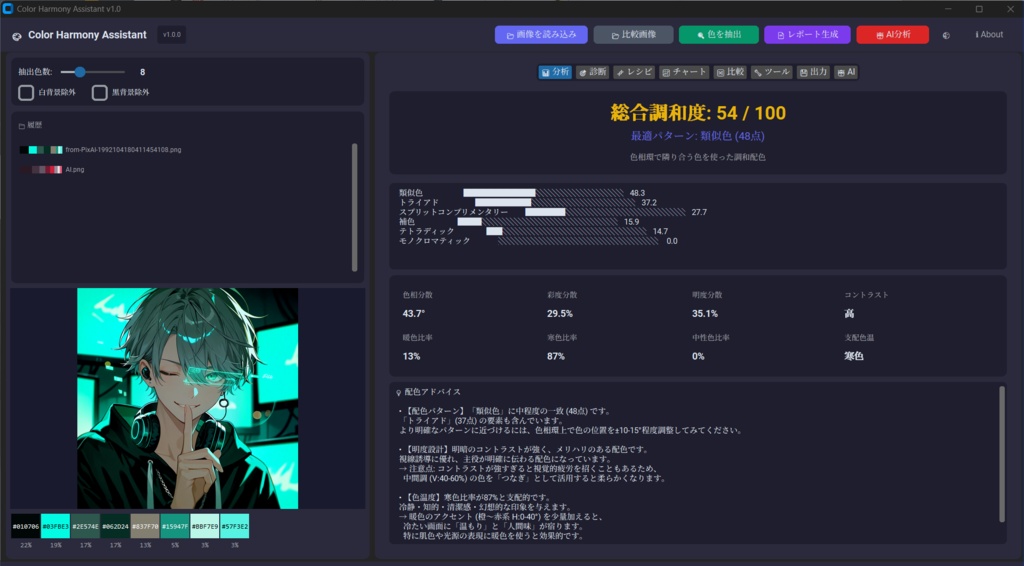The height and width of the screenshot is (566, 1024).
Task: Generate a report with レポート生成 button
Action: pyautogui.click(x=807, y=35)
